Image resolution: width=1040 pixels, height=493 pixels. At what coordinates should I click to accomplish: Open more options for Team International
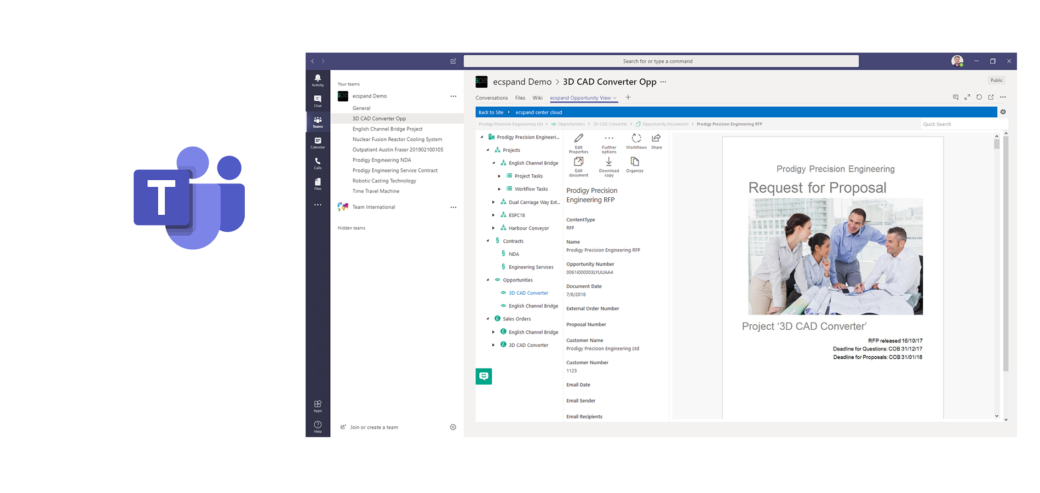(x=454, y=207)
